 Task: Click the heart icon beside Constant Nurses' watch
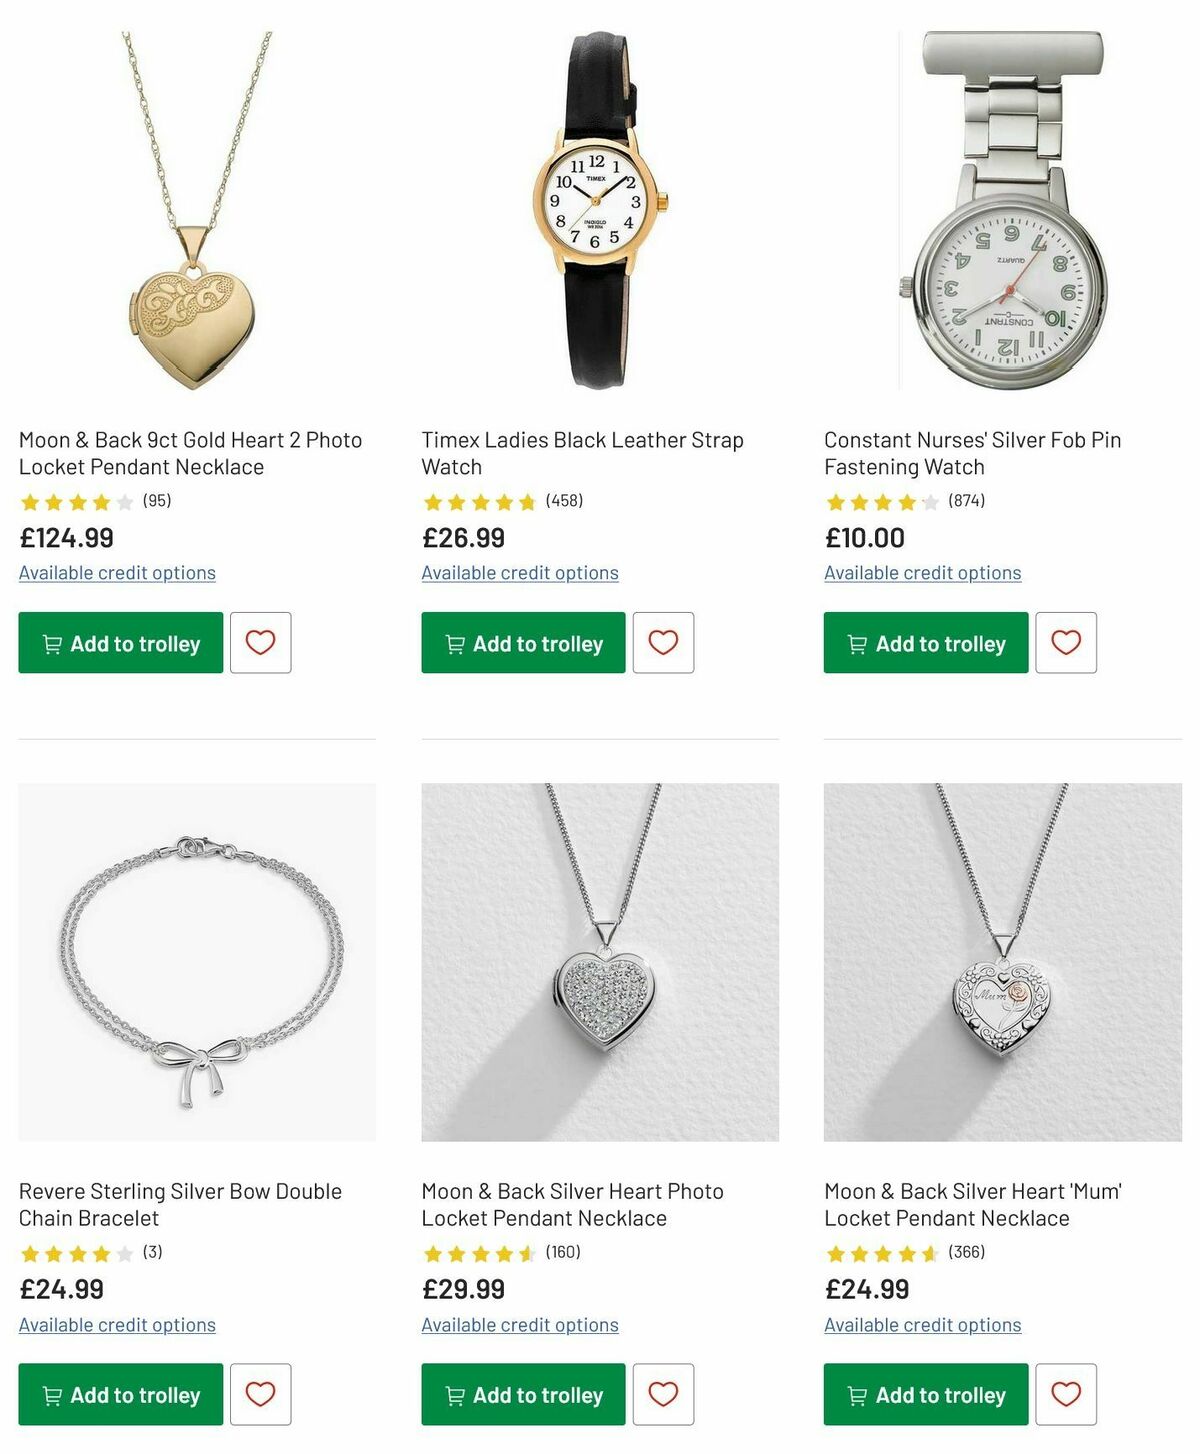[x=1066, y=642]
